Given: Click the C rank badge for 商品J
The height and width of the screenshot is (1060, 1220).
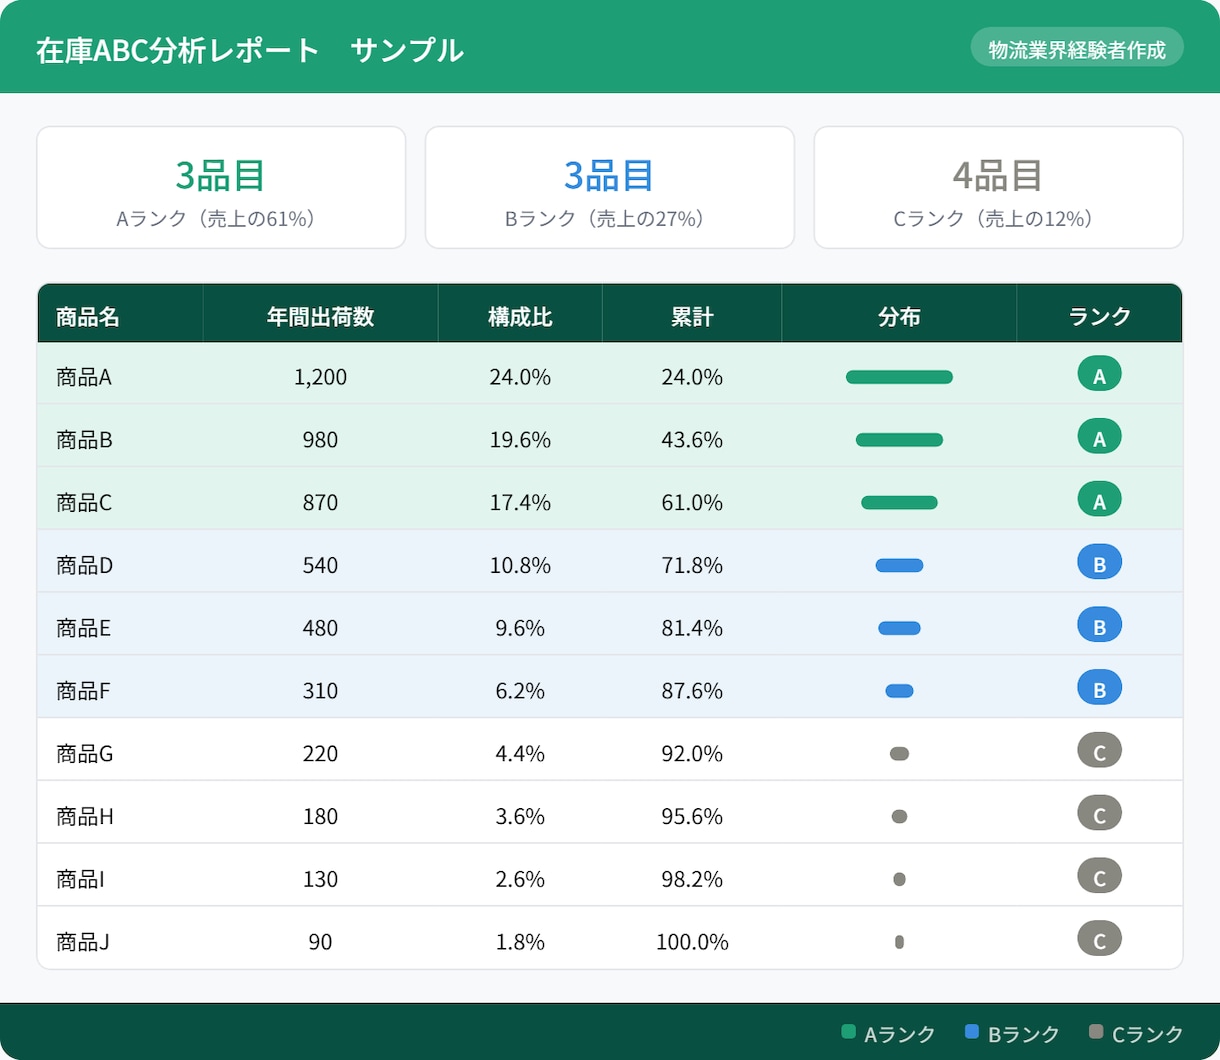Looking at the screenshot, I should pyautogui.click(x=1099, y=939).
